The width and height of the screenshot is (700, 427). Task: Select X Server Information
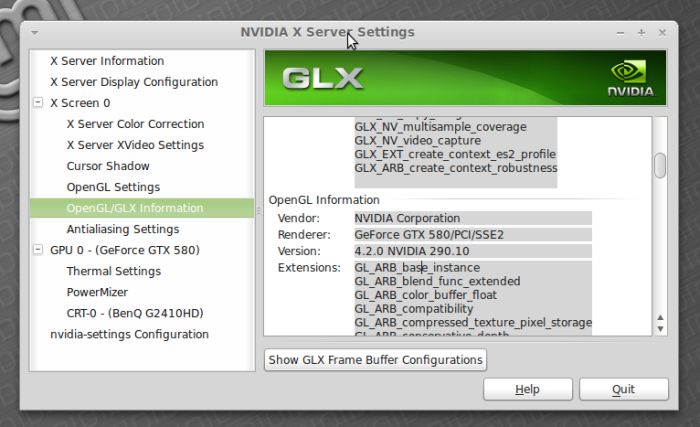[x=107, y=61]
